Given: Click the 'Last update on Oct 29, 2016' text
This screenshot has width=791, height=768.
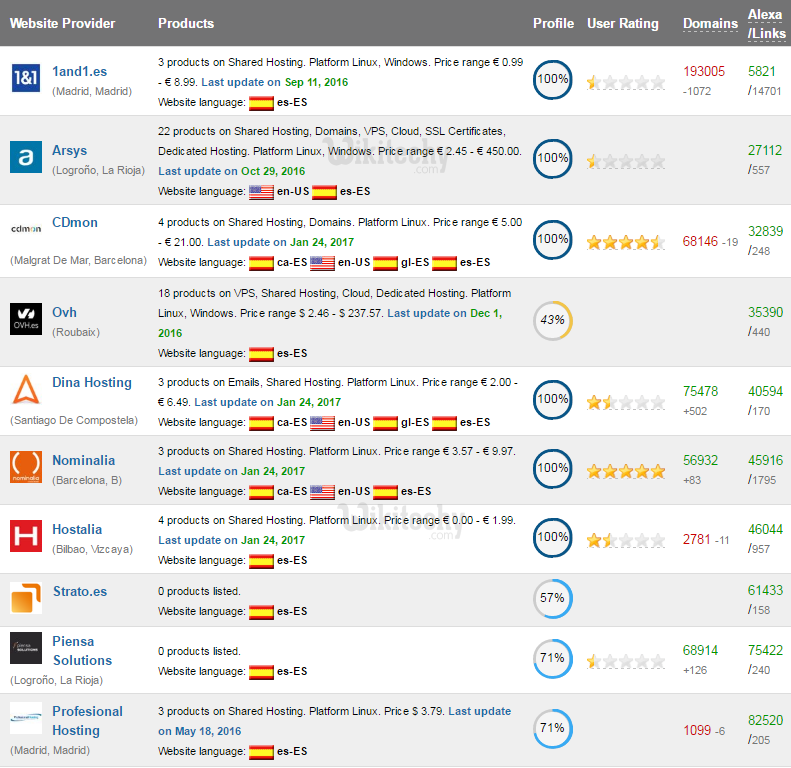Looking at the screenshot, I should pyautogui.click(x=232, y=172).
